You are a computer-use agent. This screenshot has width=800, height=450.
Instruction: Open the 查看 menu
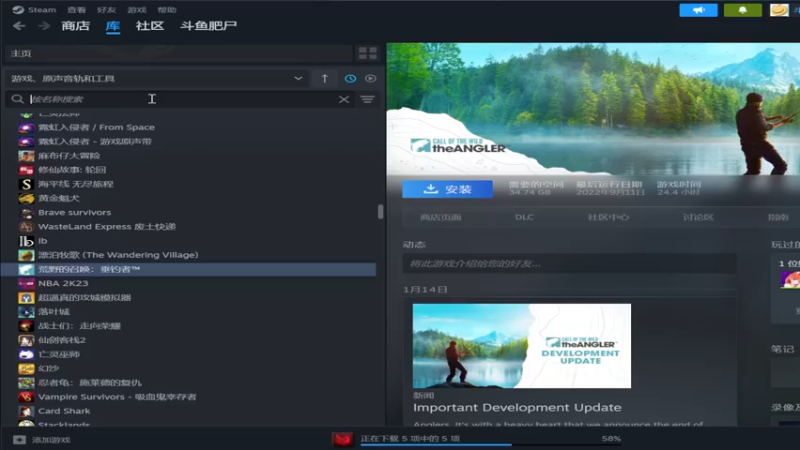click(77, 10)
